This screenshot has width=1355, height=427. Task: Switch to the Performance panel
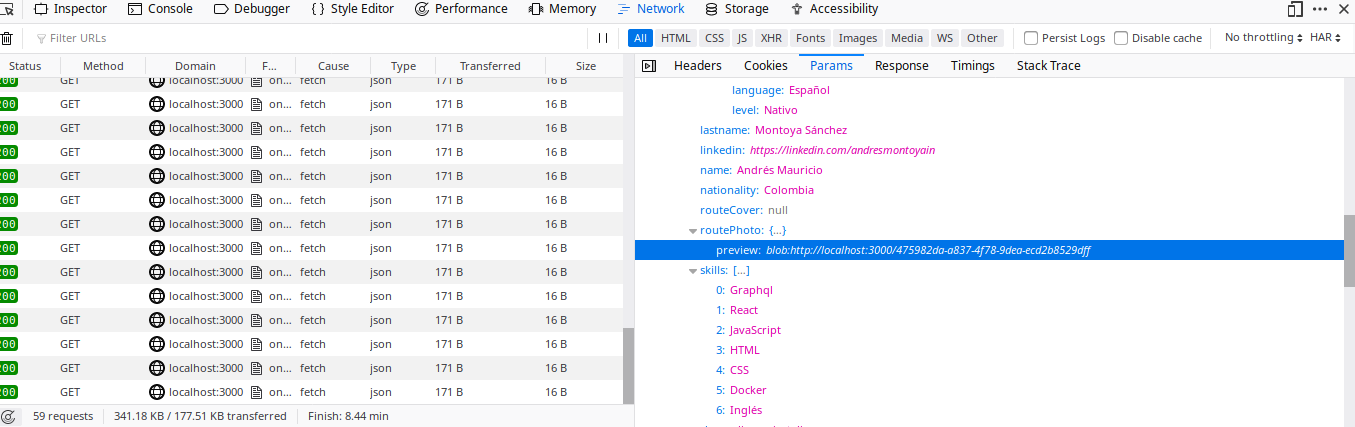pyautogui.click(x=461, y=9)
